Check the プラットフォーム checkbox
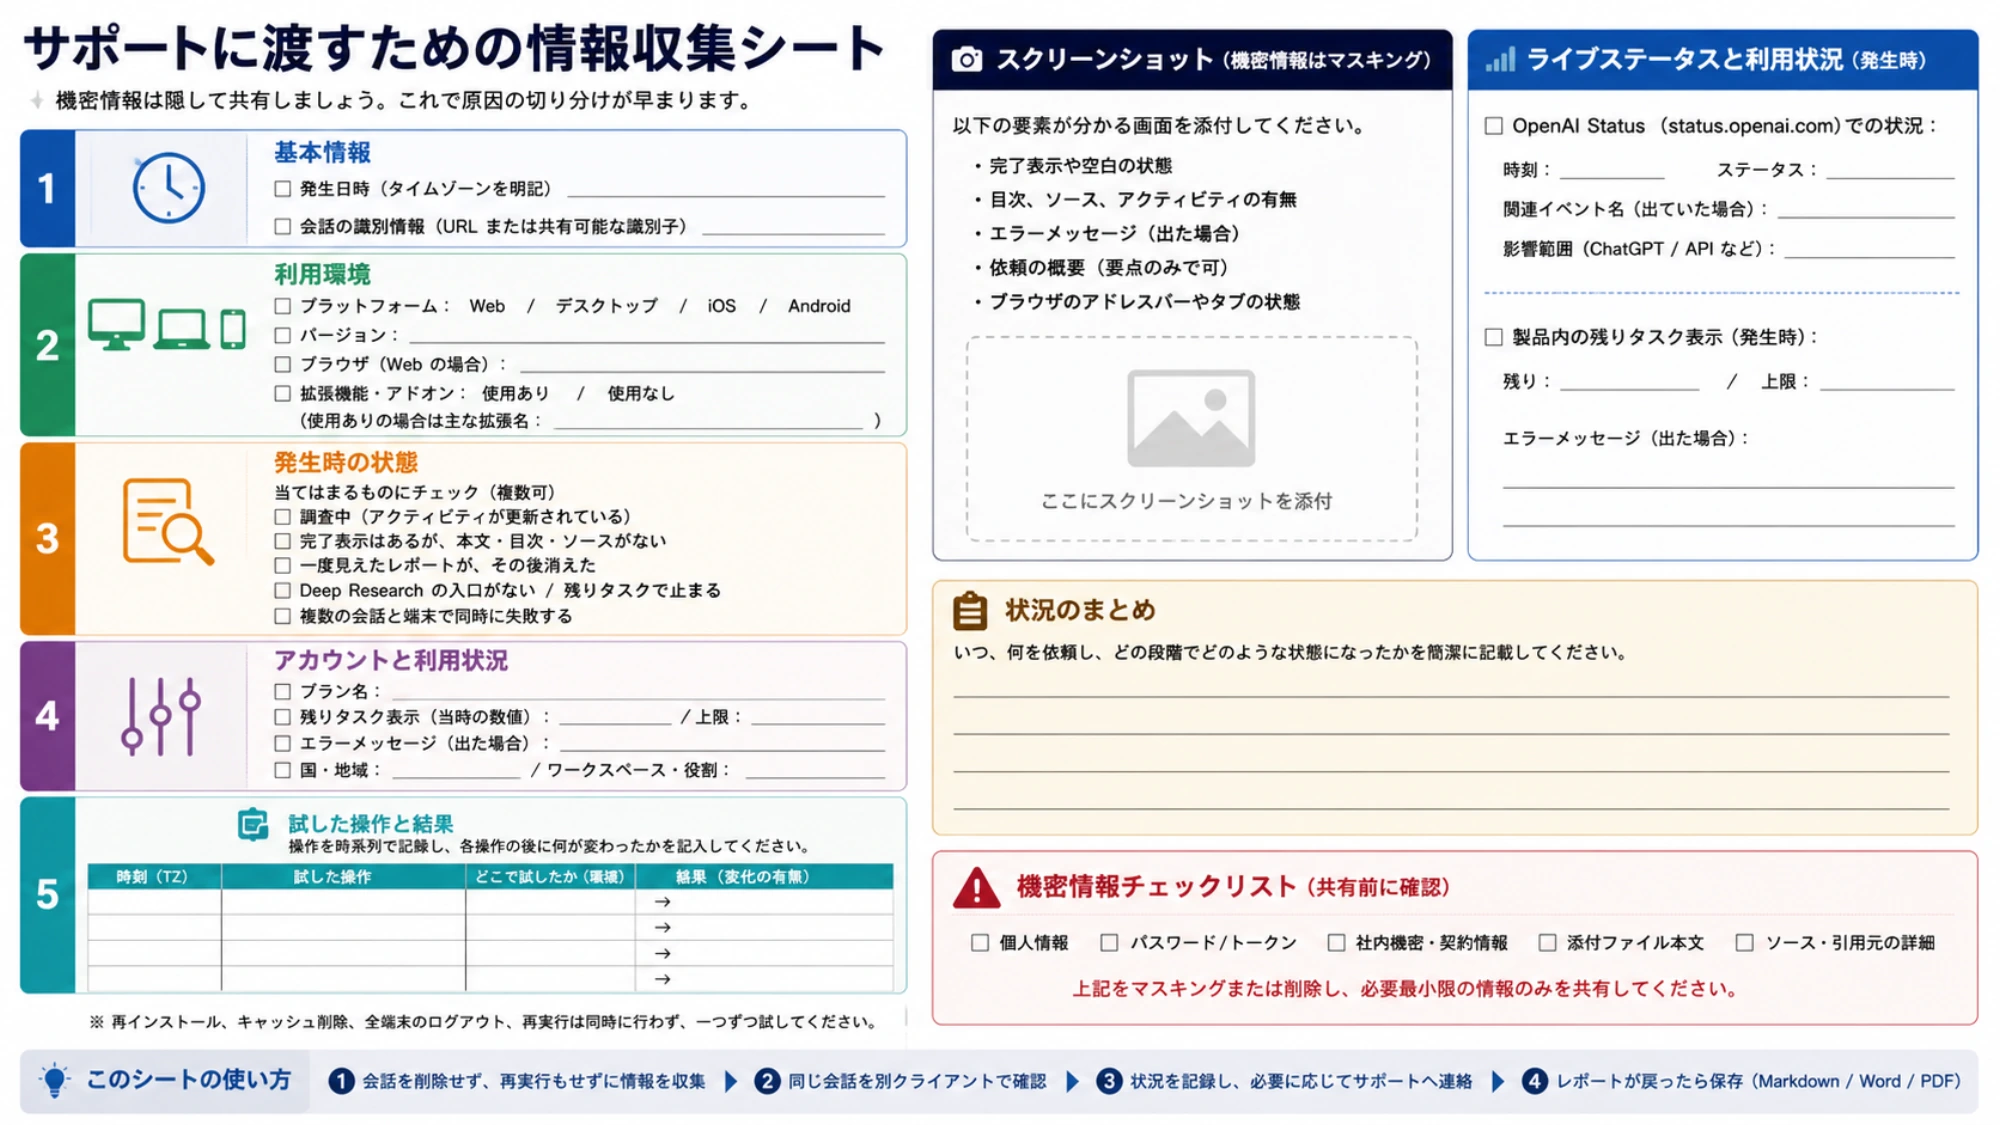Screen dimensions: 2000x1125 click(x=283, y=306)
